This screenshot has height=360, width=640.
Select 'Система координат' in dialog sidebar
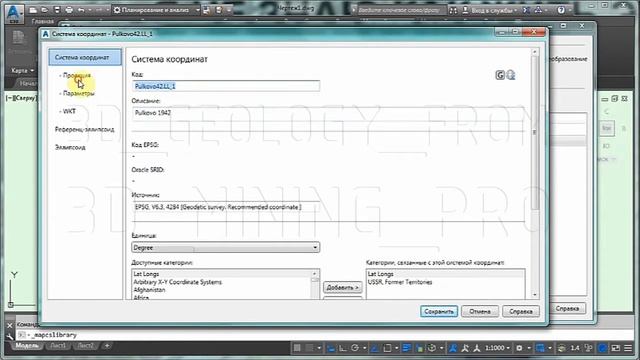click(x=85, y=57)
